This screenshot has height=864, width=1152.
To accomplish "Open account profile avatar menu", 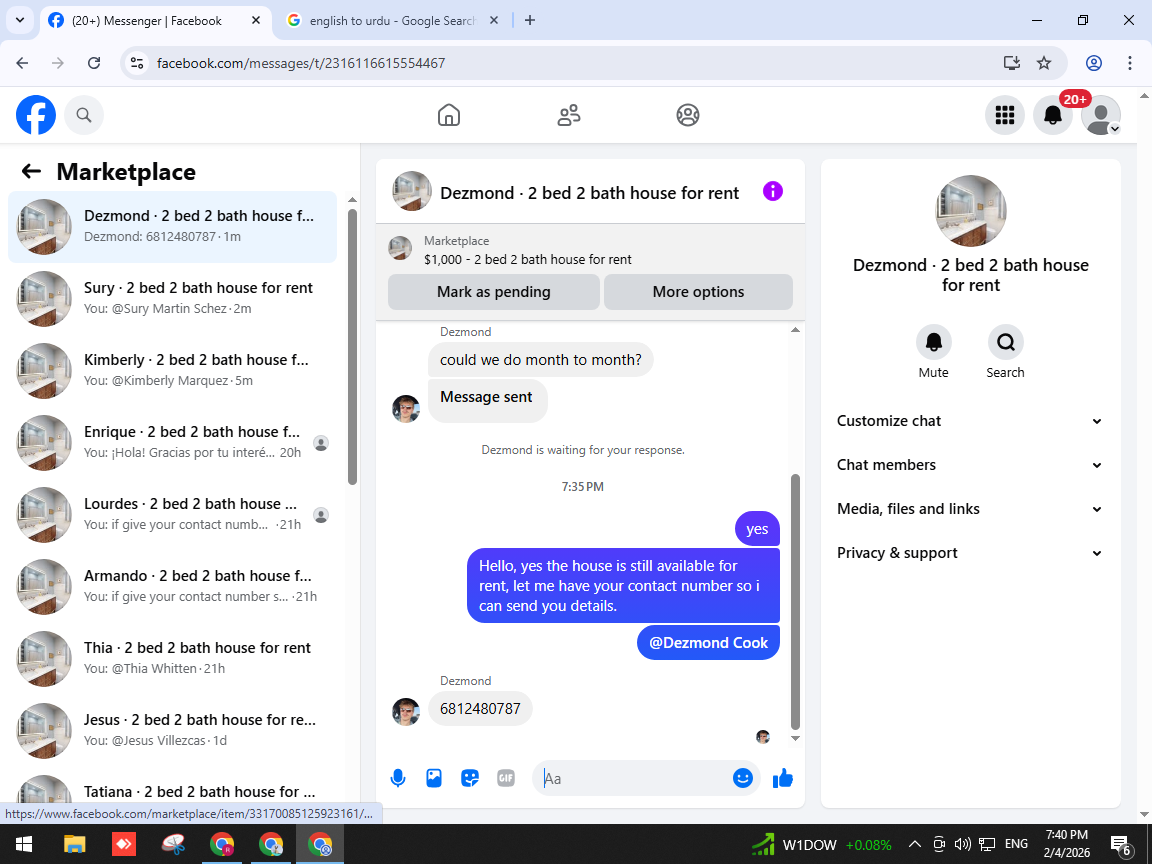I will point(1101,115).
